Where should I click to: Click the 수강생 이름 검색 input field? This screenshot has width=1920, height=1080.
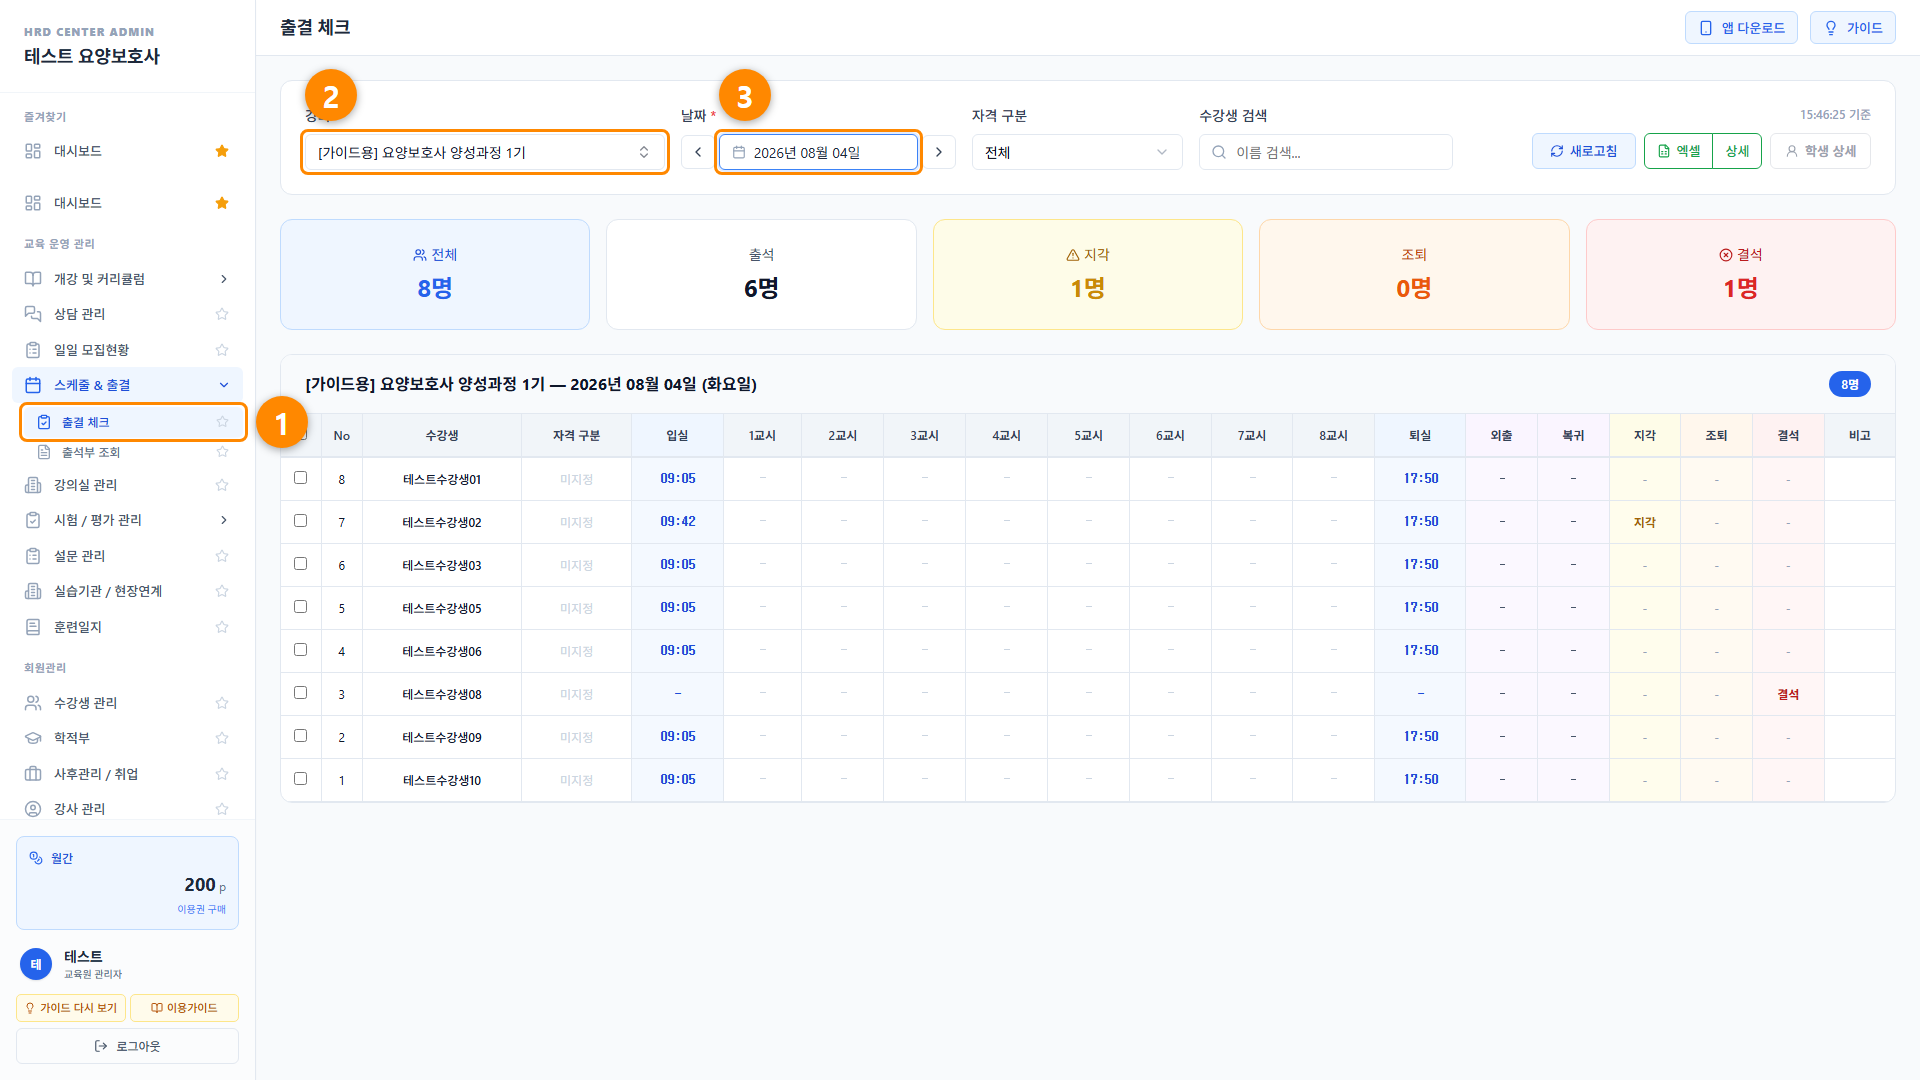point(1326,152)
